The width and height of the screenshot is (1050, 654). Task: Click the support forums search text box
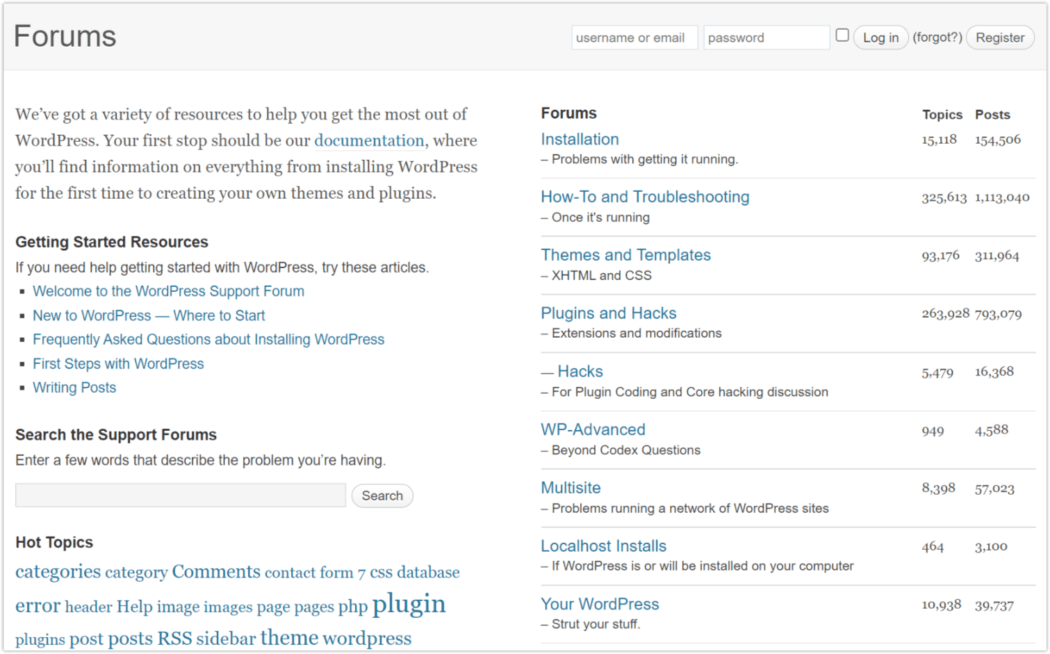[x=180, y=495]
